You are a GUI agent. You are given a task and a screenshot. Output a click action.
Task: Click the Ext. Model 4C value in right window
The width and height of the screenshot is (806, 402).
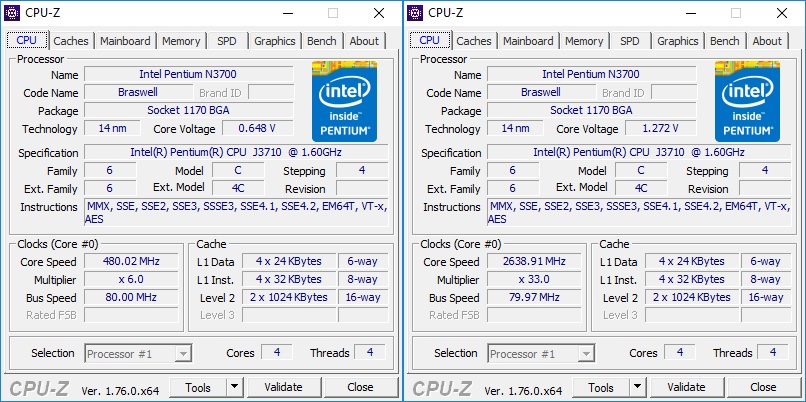click(641, 188)
